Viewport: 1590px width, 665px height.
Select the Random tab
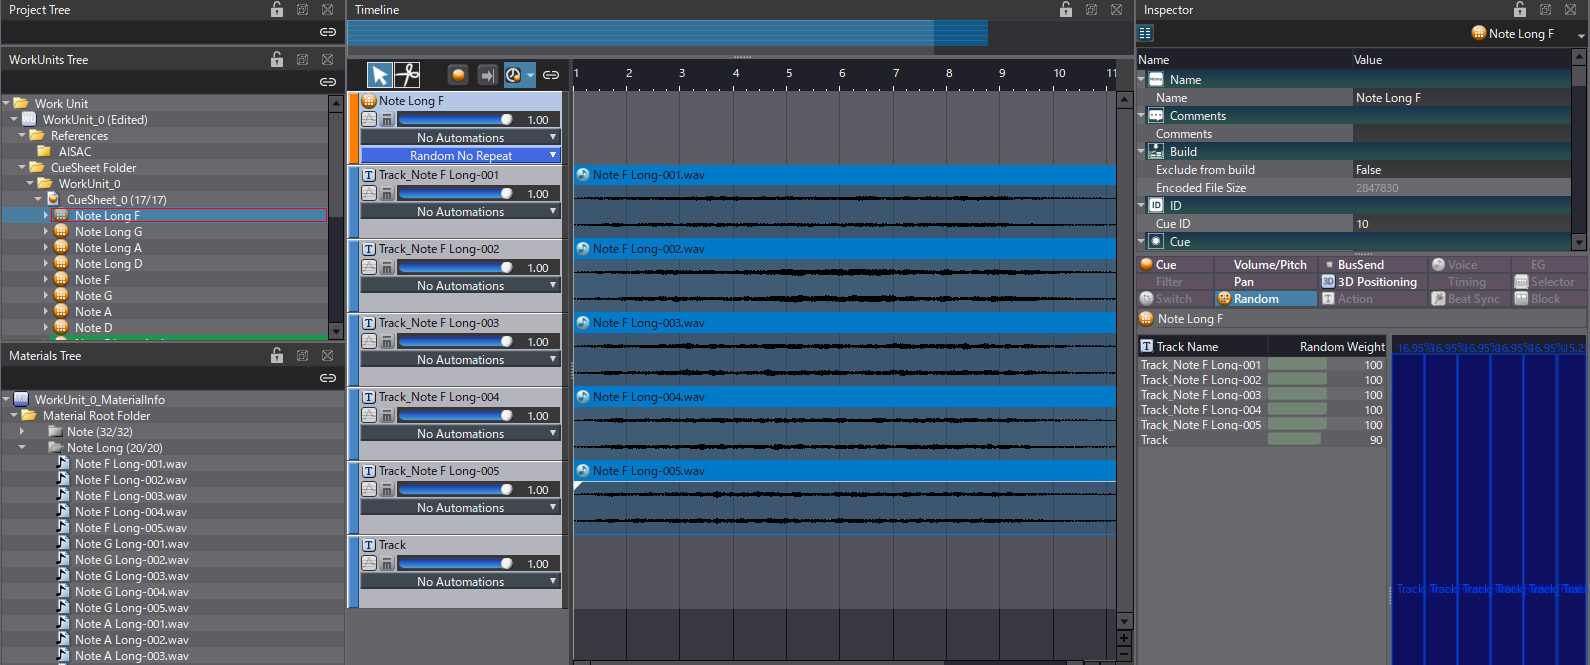pyautogui.click(x=1265, y=299)
